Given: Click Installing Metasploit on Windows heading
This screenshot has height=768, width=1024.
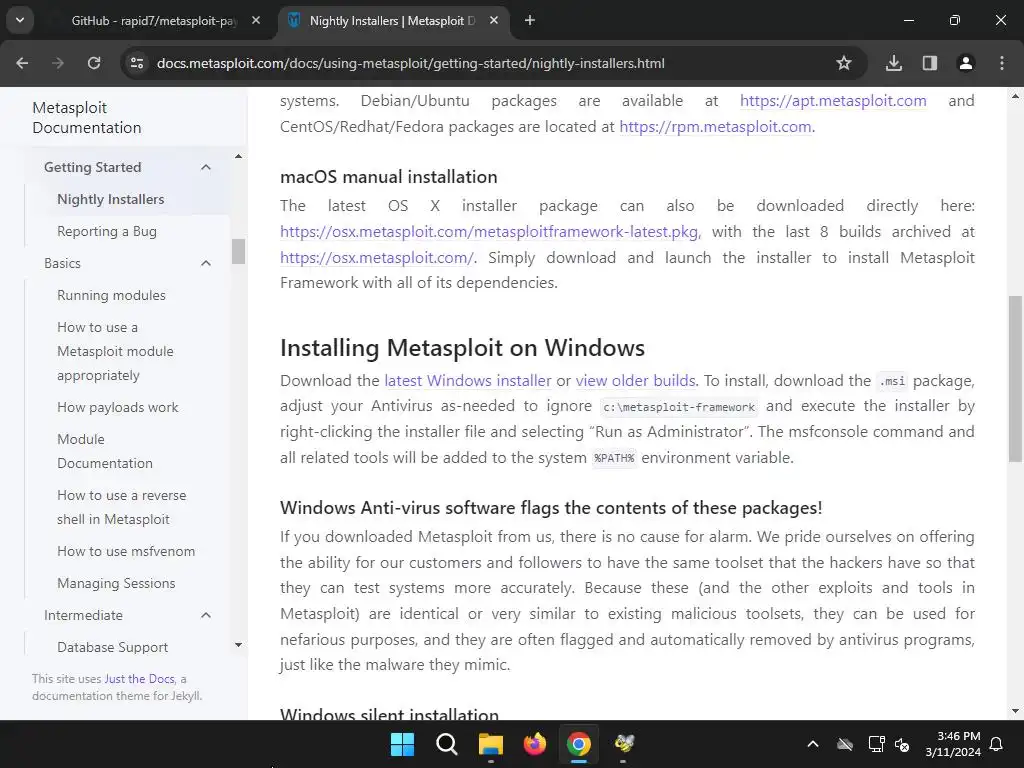Looking at the screenshot, I should click(x=462, y=348).
